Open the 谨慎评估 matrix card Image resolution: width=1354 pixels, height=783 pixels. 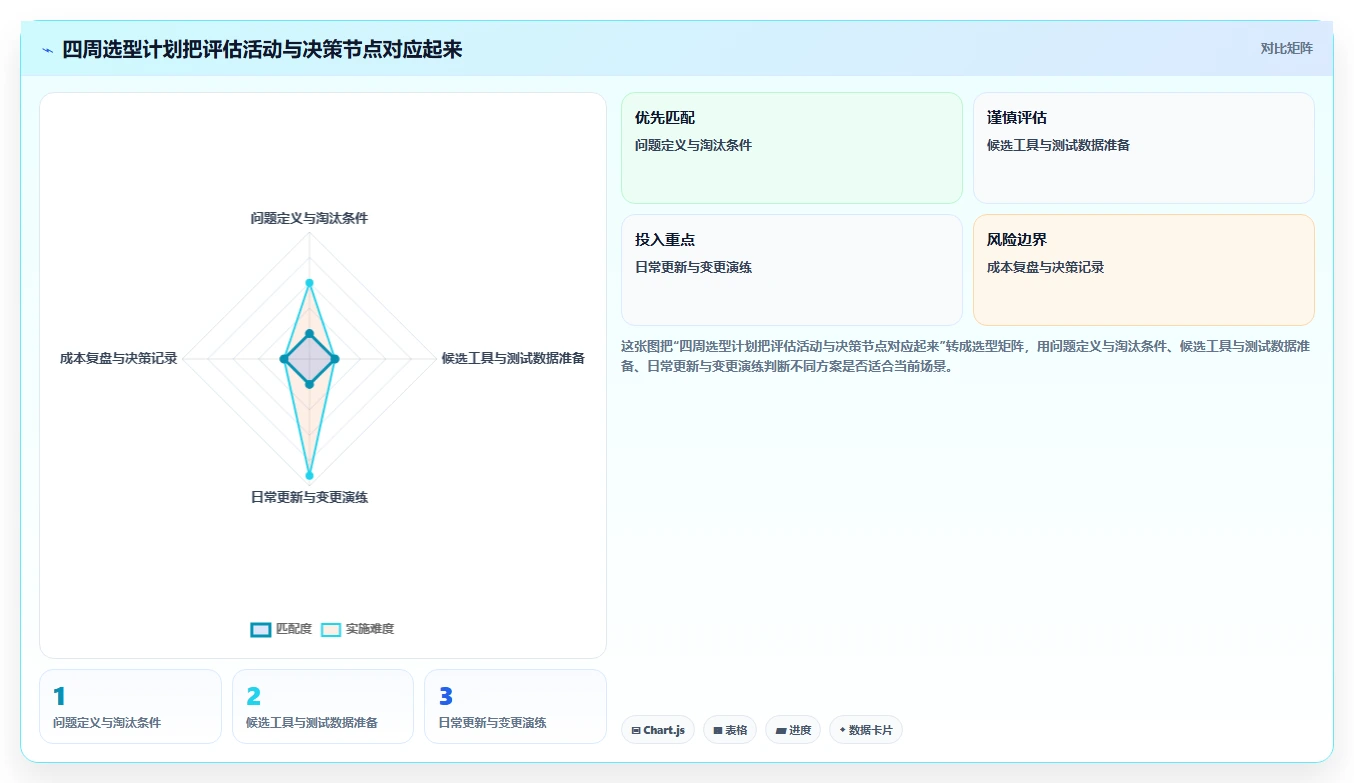1143,148
